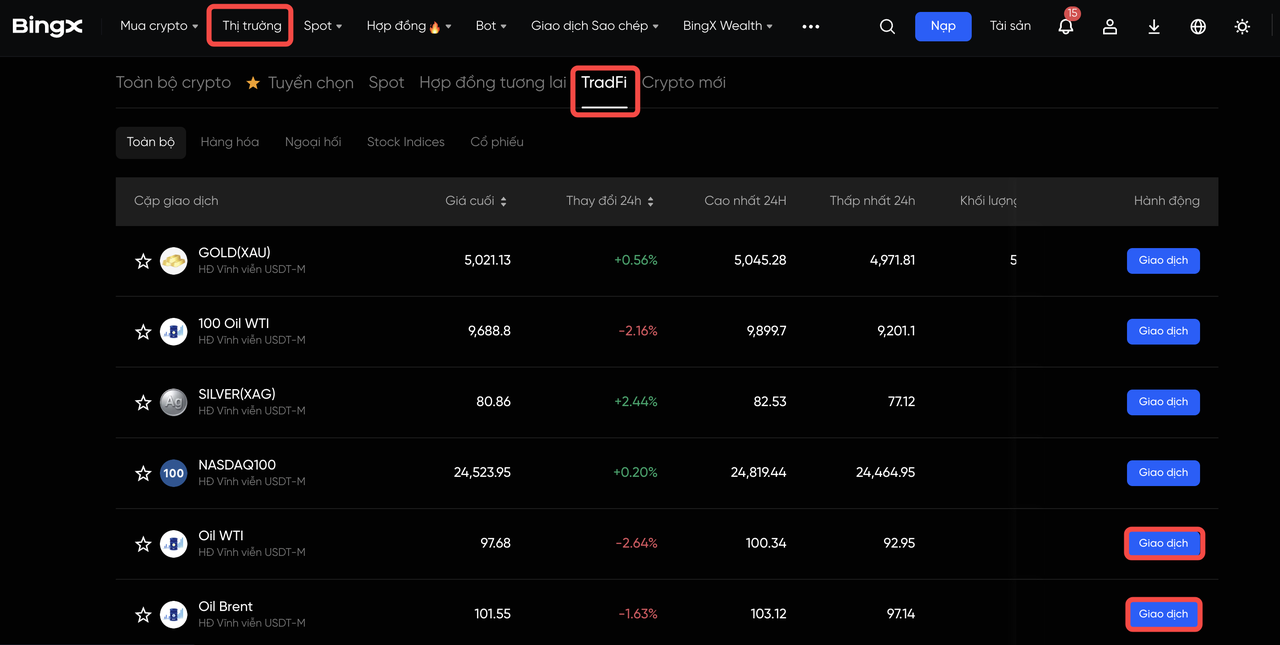The width and height of the screenshot is (1280, 645).
Task: Favorite GOLD(XAU) with the star
Action: (x=143, y=261)
